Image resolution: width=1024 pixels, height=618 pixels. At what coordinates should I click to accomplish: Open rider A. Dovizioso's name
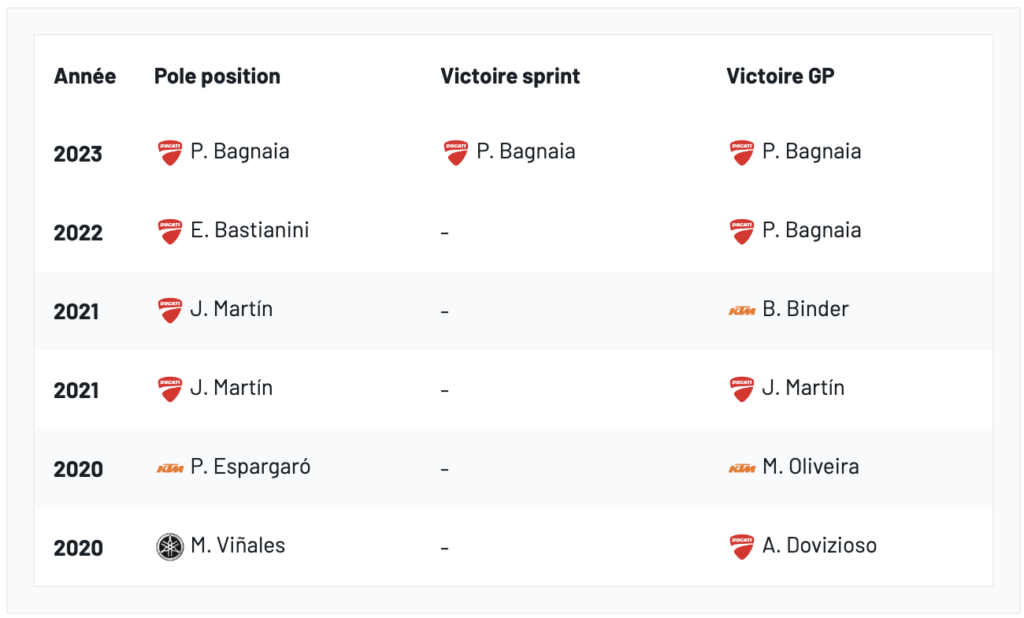tap(819, 545)
